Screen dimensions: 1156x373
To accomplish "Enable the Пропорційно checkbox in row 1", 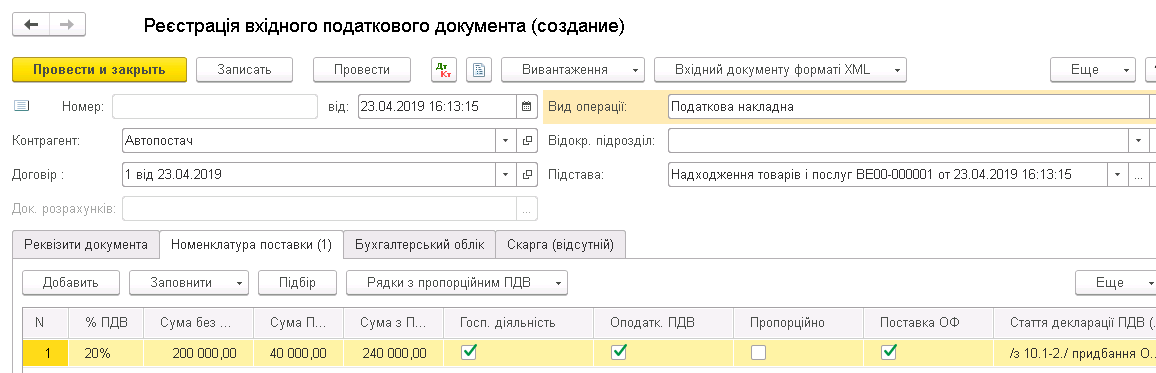I will click(x=758, y=353).
